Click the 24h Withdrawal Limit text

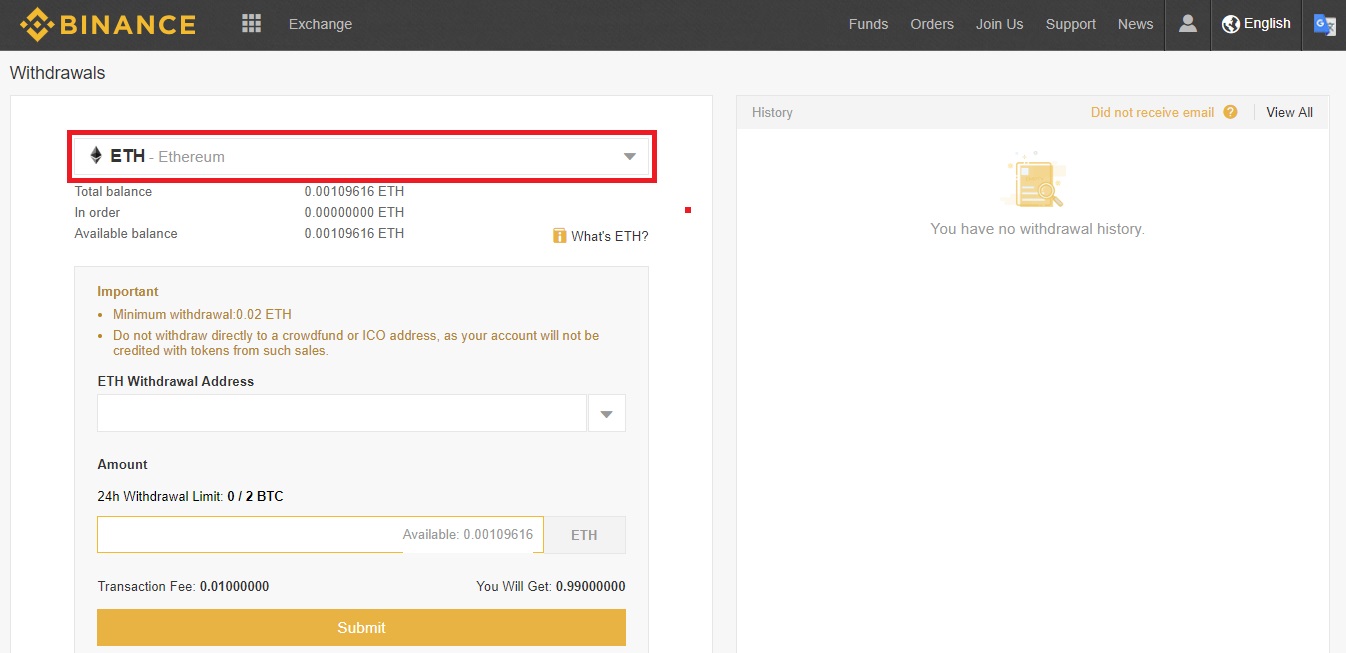coord(190,496)
